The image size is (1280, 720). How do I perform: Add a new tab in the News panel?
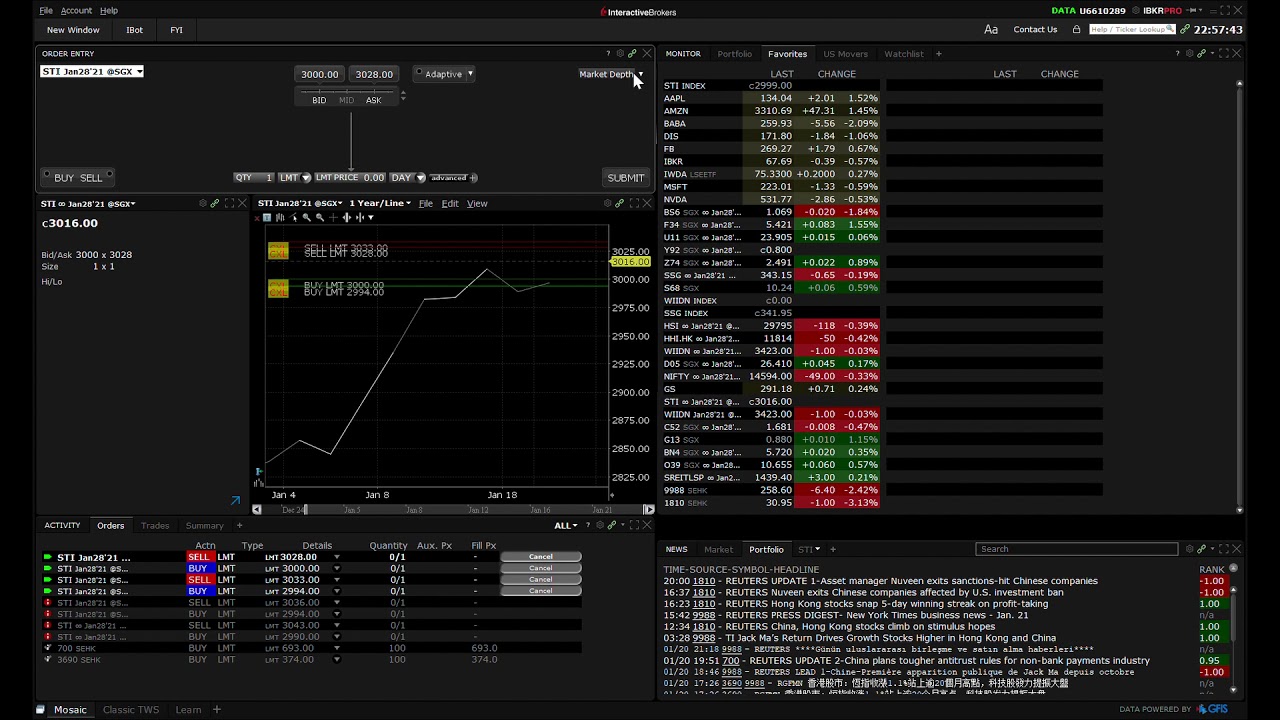pyautogui.click(x=833, y=549)
